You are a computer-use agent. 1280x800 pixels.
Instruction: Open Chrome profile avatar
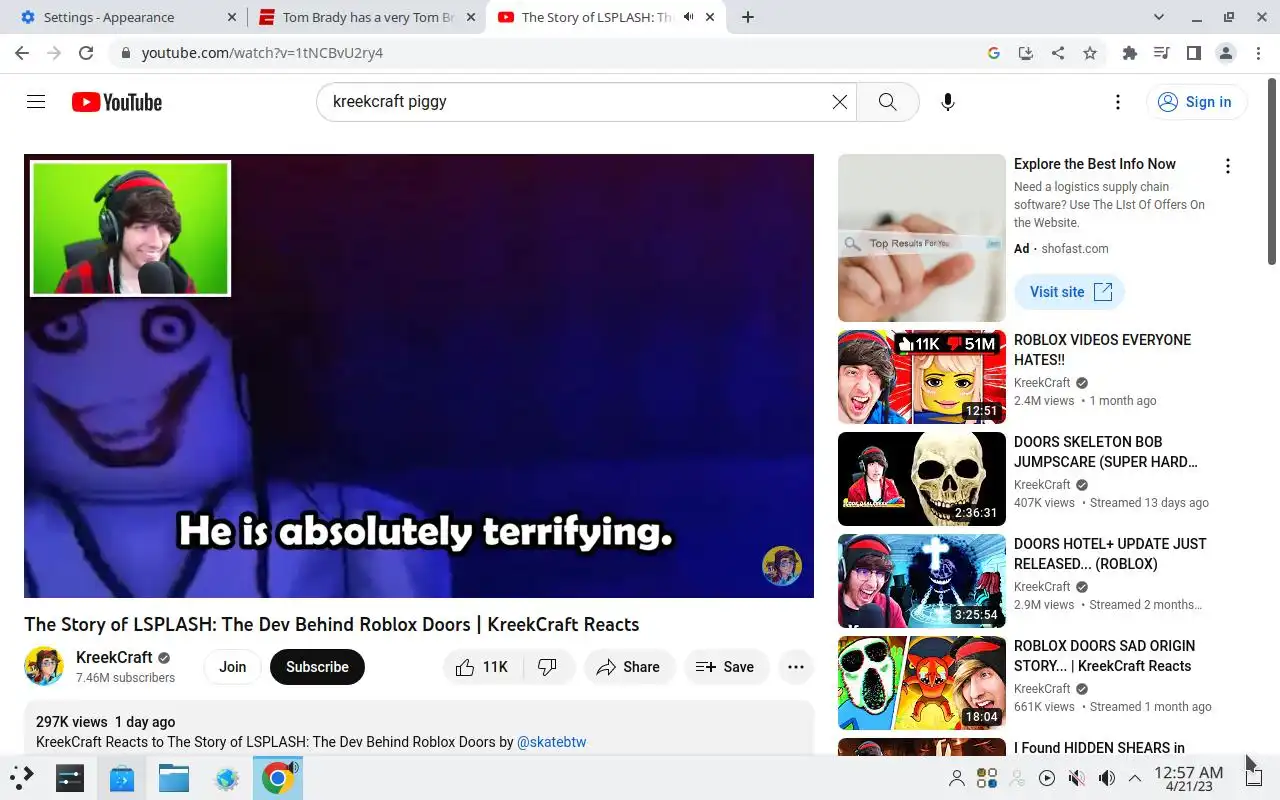click(x=1226, y=53)
